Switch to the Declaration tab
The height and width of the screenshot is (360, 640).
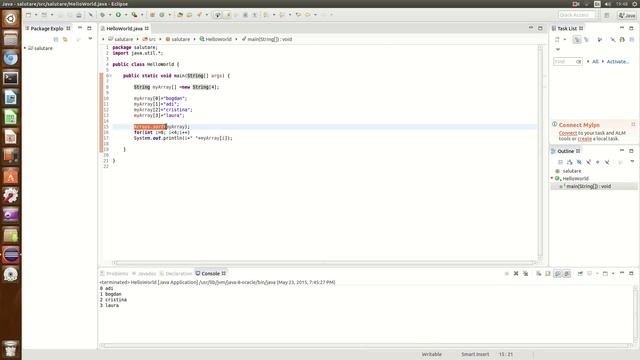pyautogui.click(x=176, y=273)
